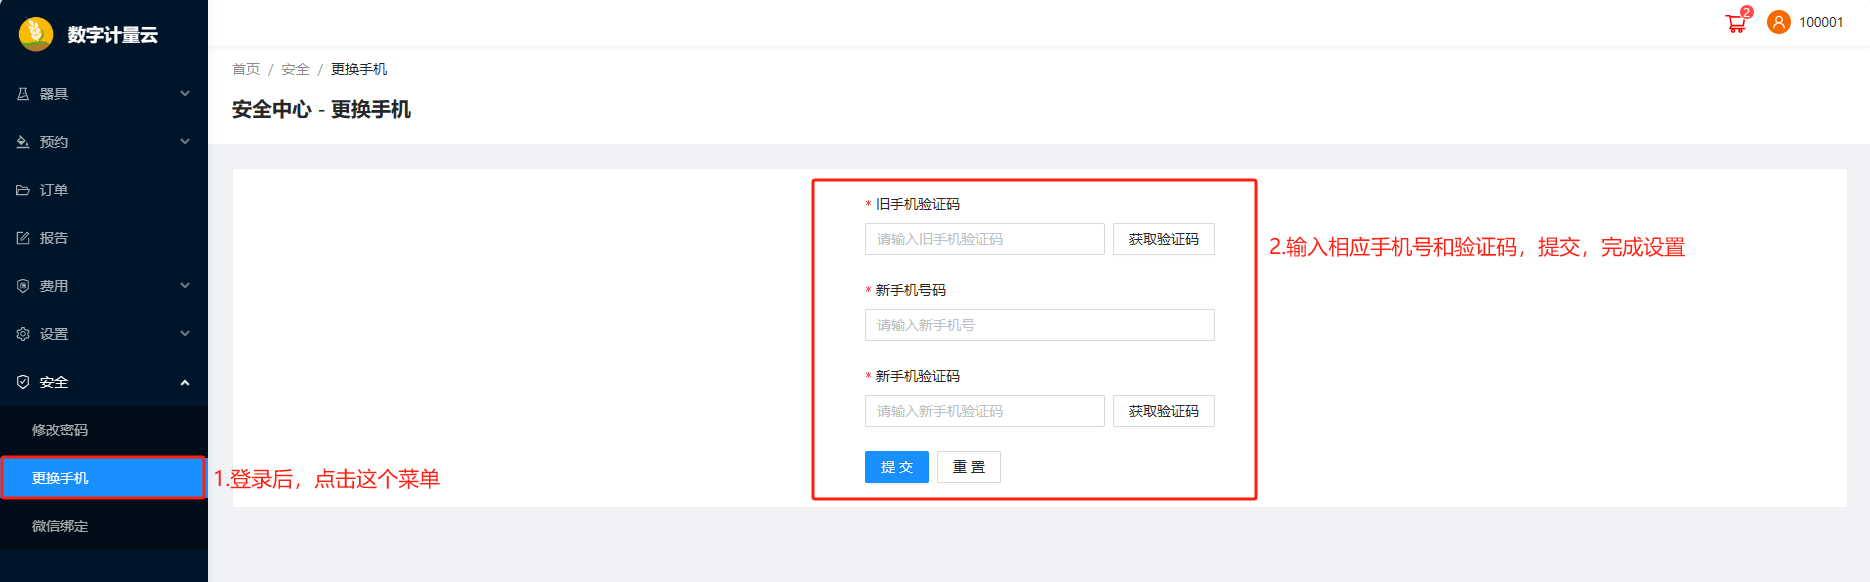The image size is (1870, 582).
Task: Select the 微信绑定 menu item
Action: pyautogui.click(x=60, y=526)
